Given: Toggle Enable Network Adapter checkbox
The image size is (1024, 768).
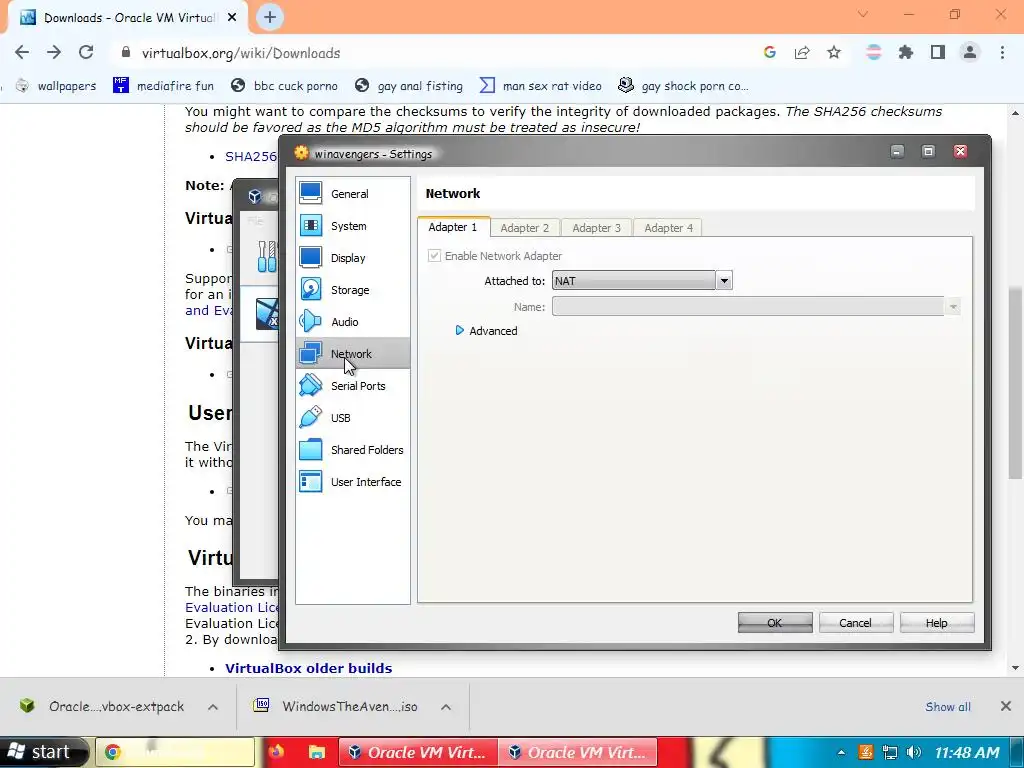Looking at the screenshot, I should pyautogui.click(x=434, y=255).
